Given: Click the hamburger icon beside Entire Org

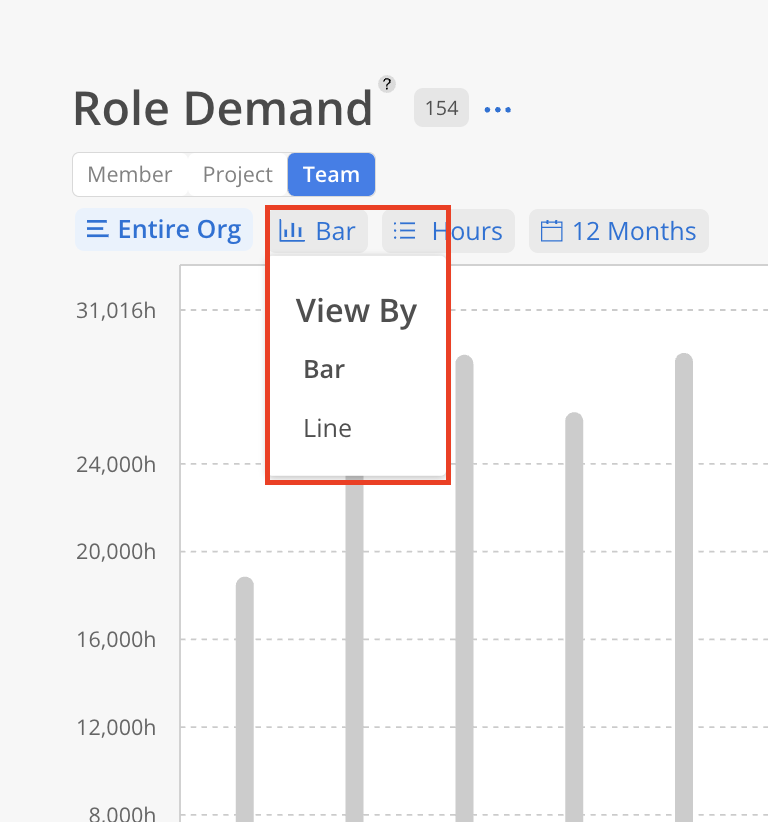Looking at the screenshot, I should [98, 230].
